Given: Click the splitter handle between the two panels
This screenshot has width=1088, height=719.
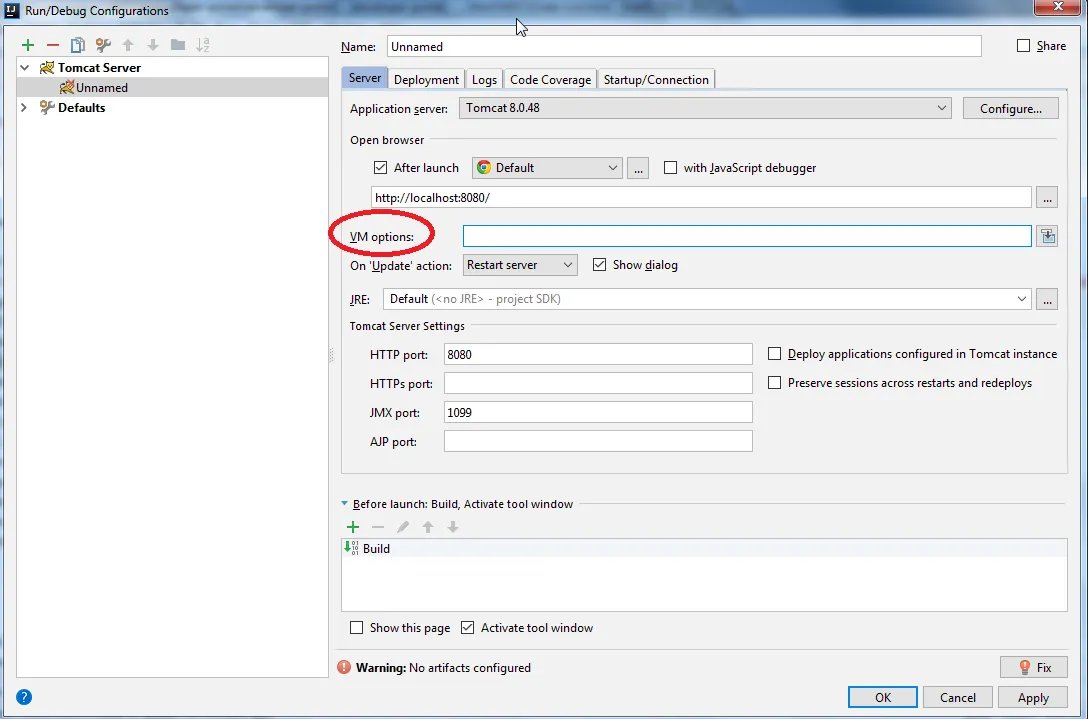Looking at the screenshot, I should [331, 355].
